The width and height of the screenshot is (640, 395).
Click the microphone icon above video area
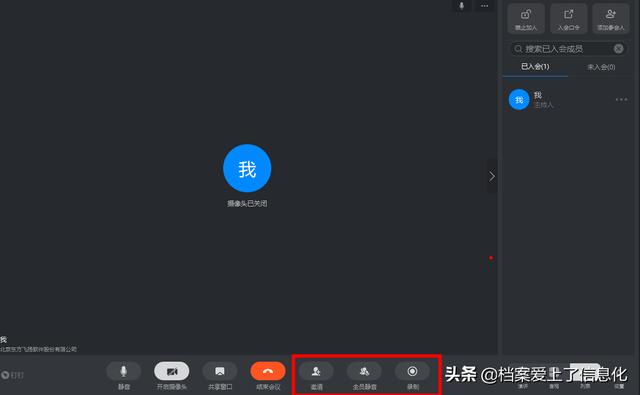tap(462, 6)
